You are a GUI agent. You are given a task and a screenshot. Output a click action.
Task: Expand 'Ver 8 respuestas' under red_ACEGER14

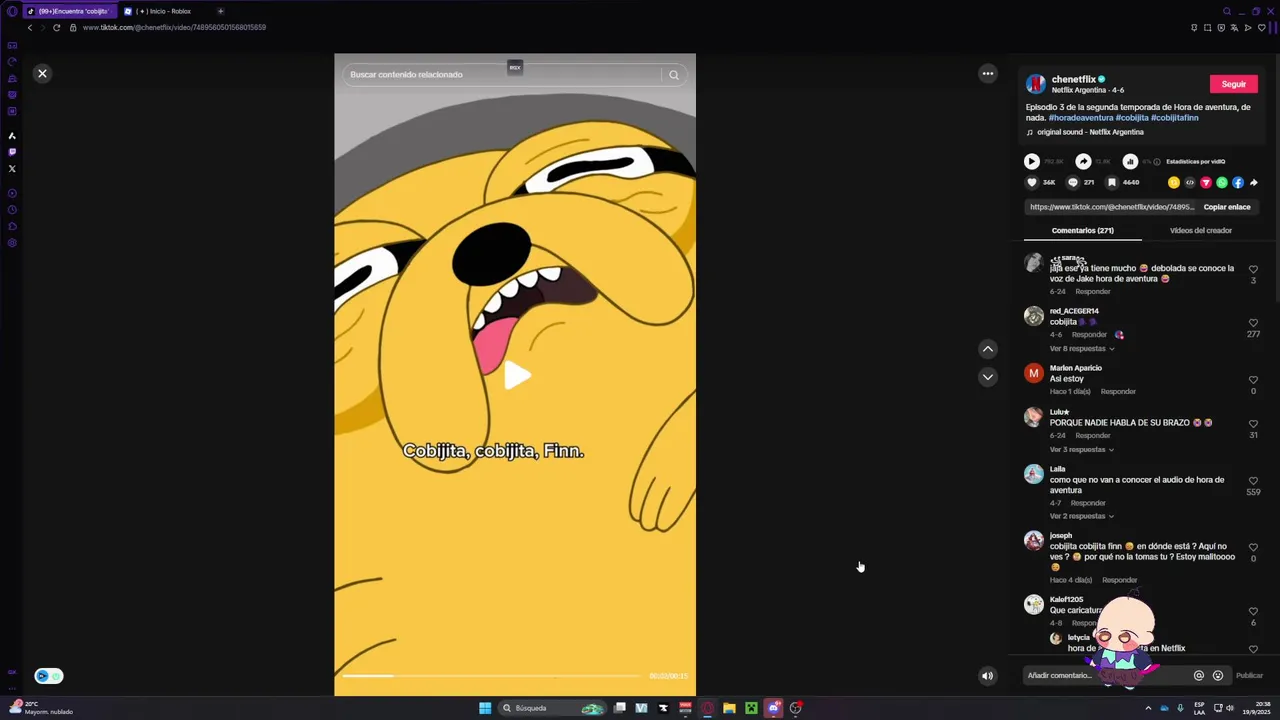click(1082, 349)
